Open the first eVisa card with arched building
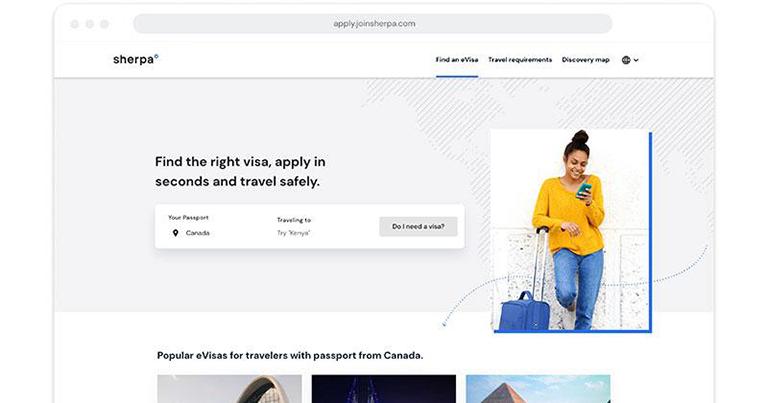Image resolution: width=768 pixels, height=403 pixels. pyautogui.click(x=229, y=389)
